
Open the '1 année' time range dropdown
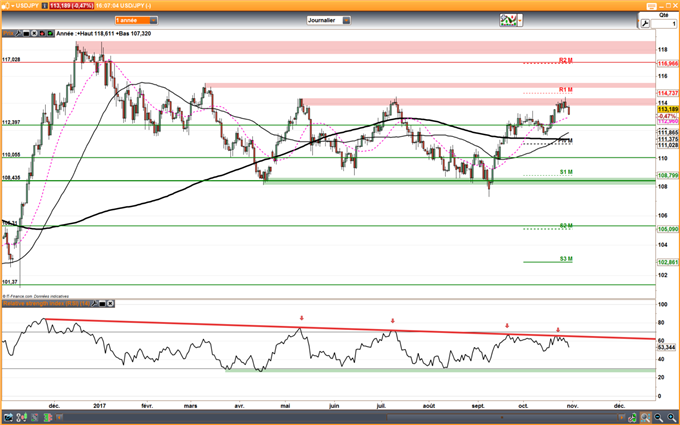coord(136,20)
